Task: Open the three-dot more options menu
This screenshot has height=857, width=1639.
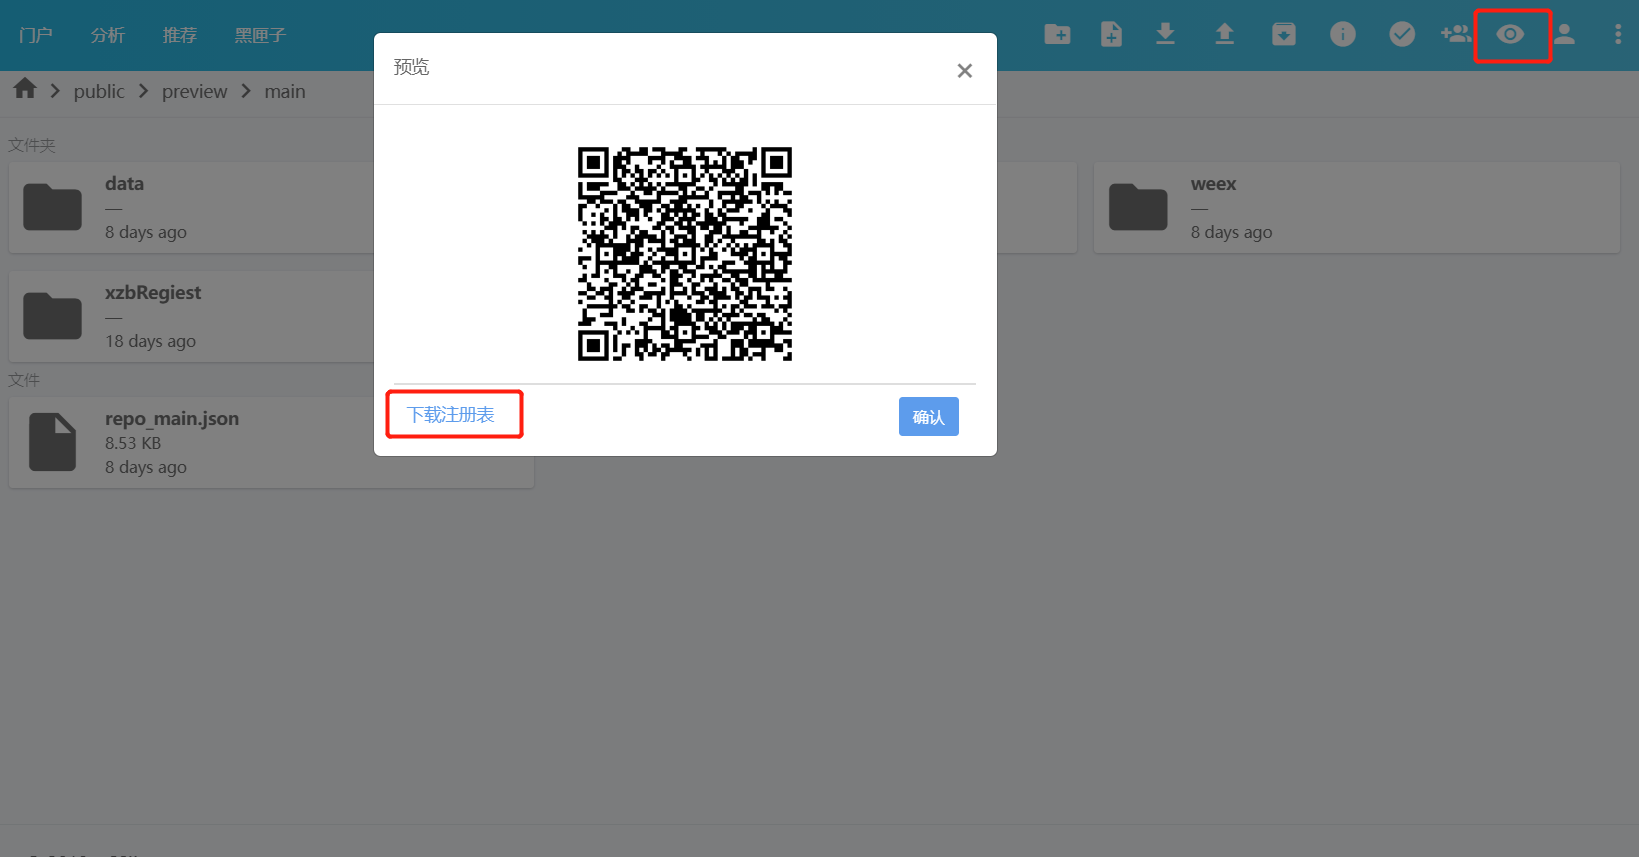Action: click(x=1618, y=35)
